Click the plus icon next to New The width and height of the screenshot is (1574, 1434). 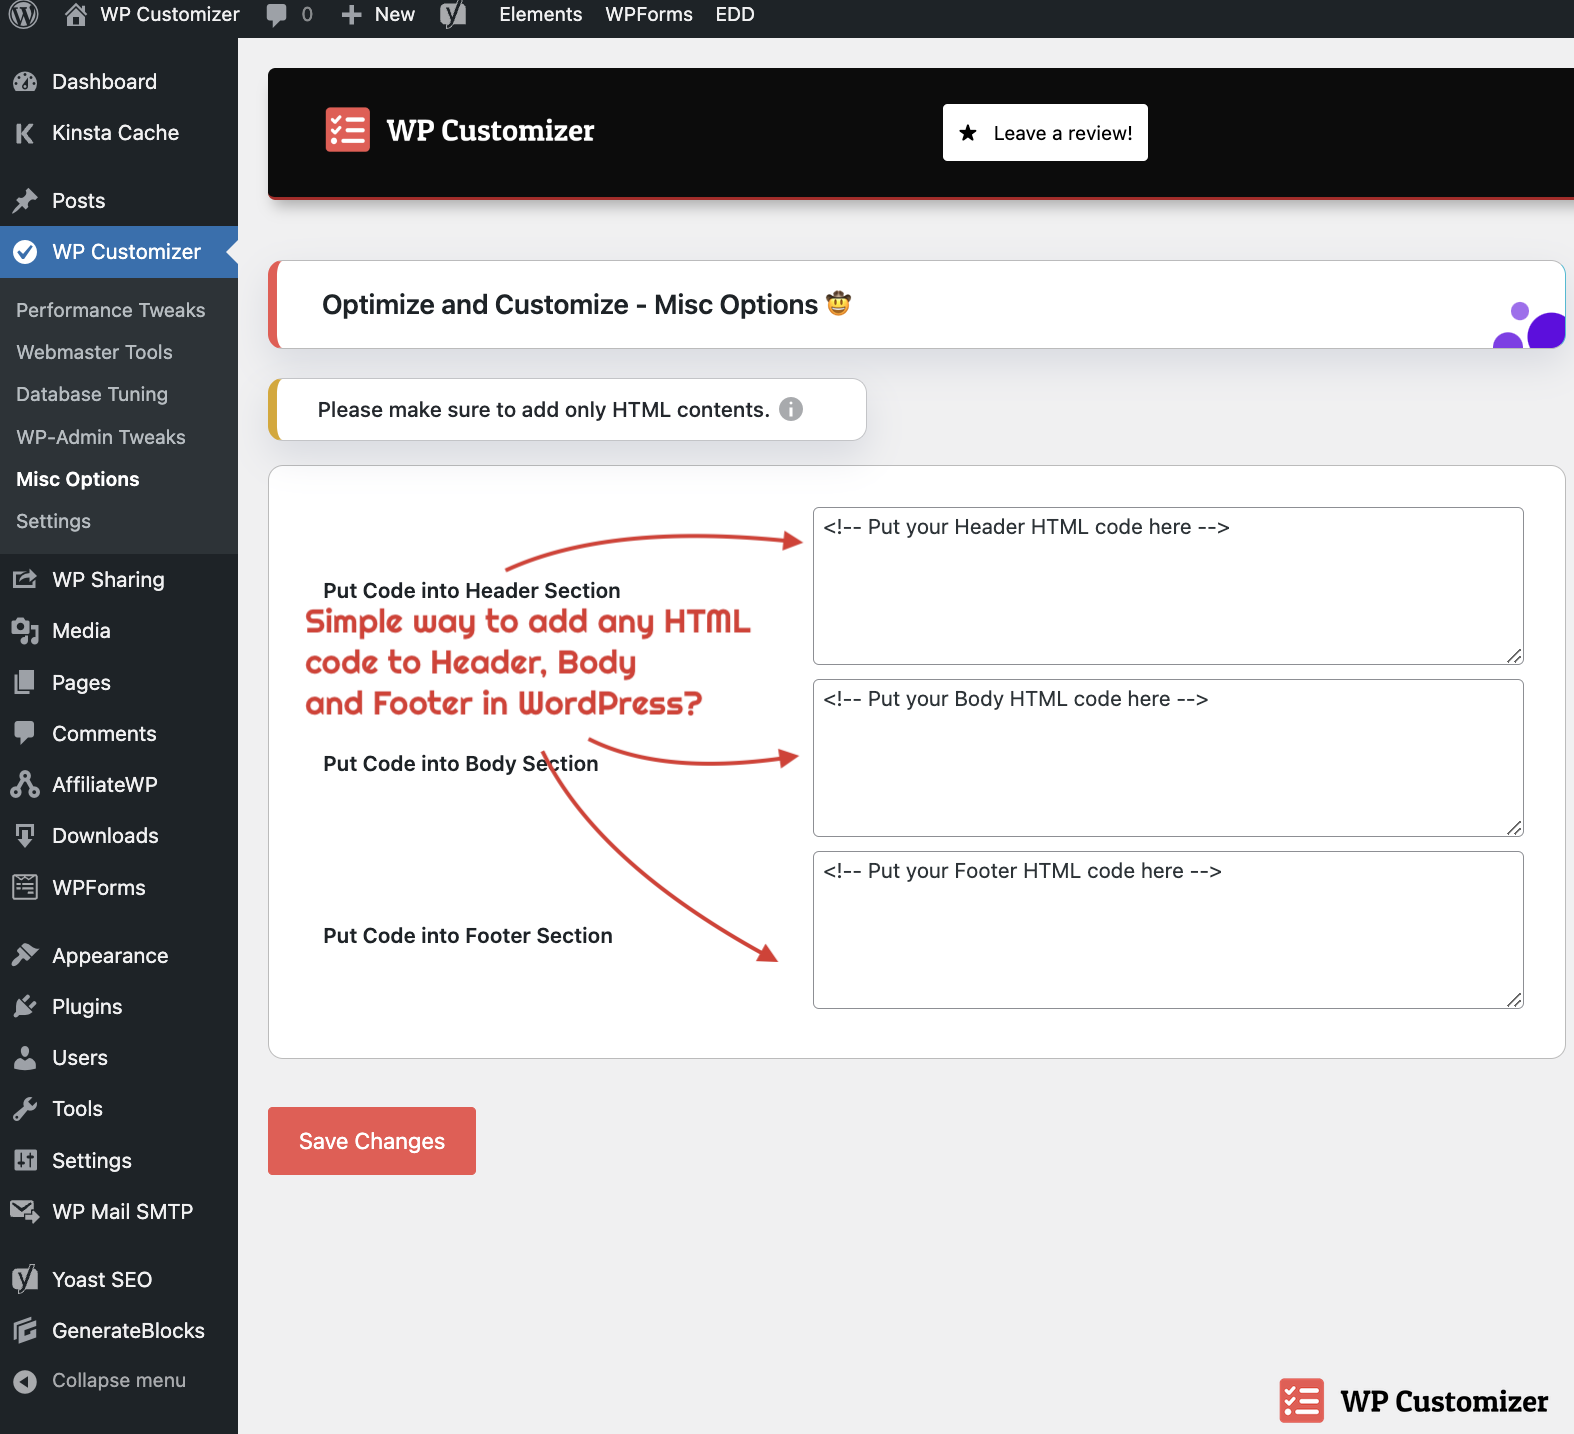351,15
